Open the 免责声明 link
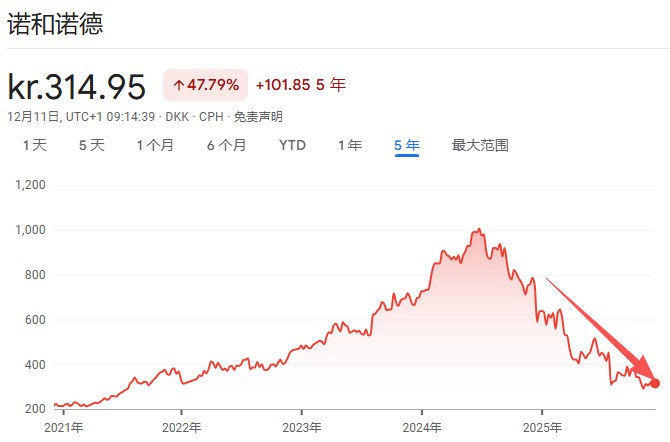 258,117
